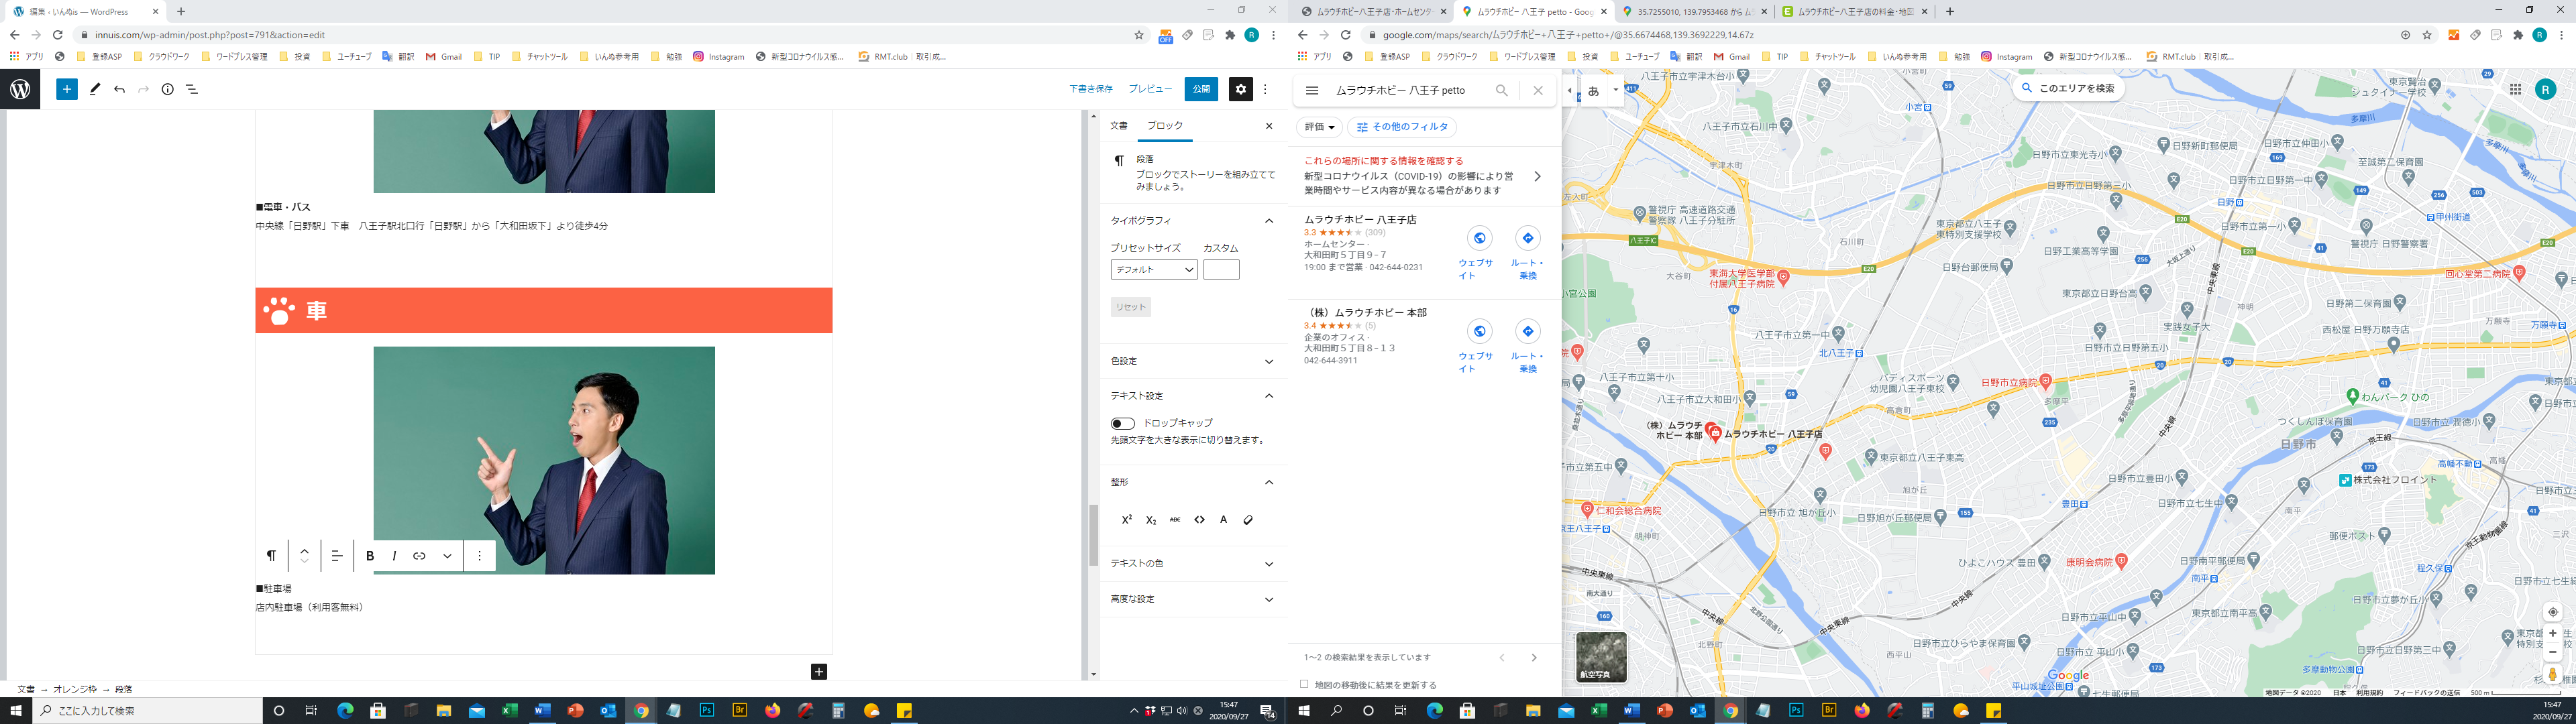Viewport: 2576px width, 724px height.
Task: Collapse the 整形 formatting panel
Action: click(1269, 483)
